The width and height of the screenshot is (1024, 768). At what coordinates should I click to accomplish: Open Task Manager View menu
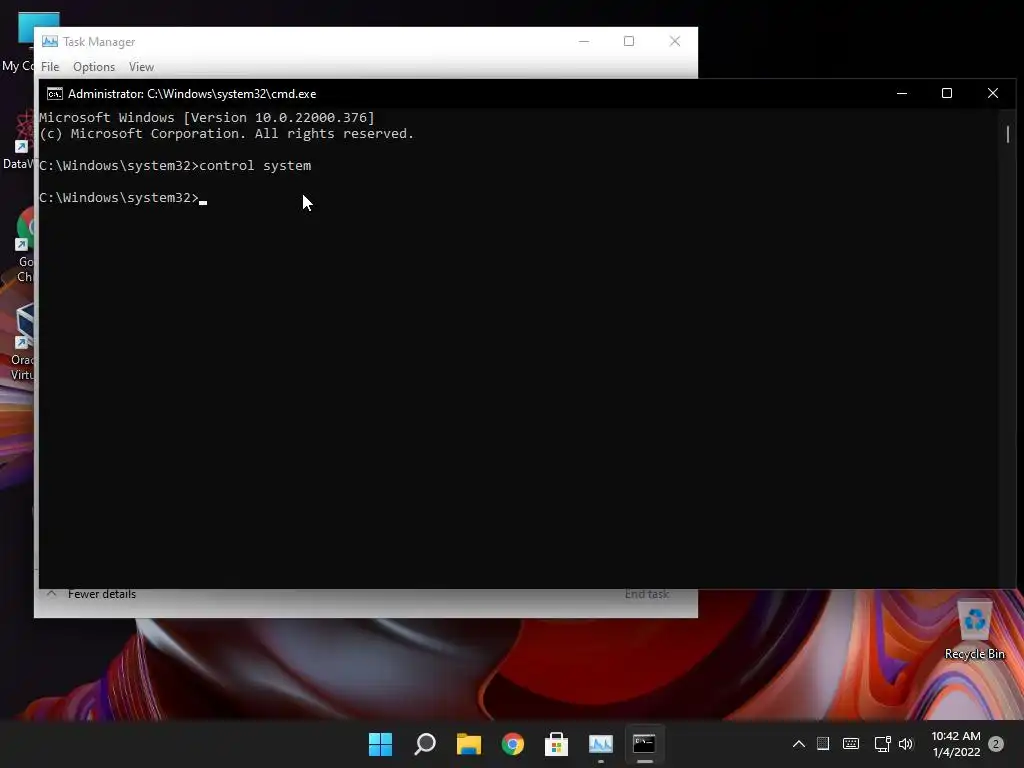[x=141, y=67]
